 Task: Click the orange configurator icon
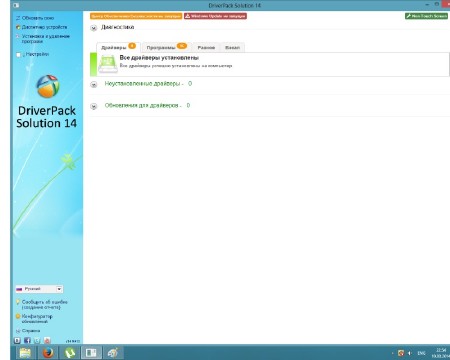pos(18,316)
